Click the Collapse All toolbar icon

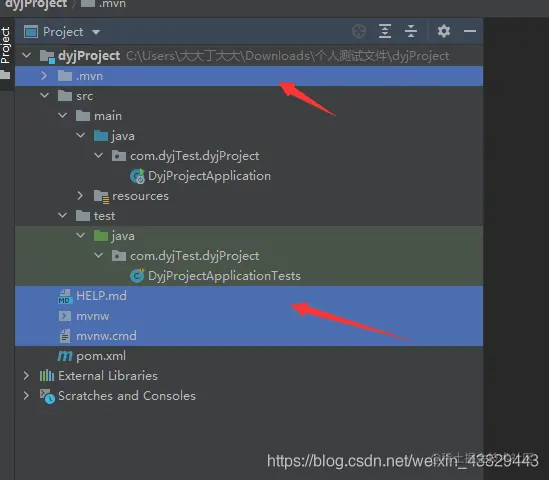tap(411, 32)
